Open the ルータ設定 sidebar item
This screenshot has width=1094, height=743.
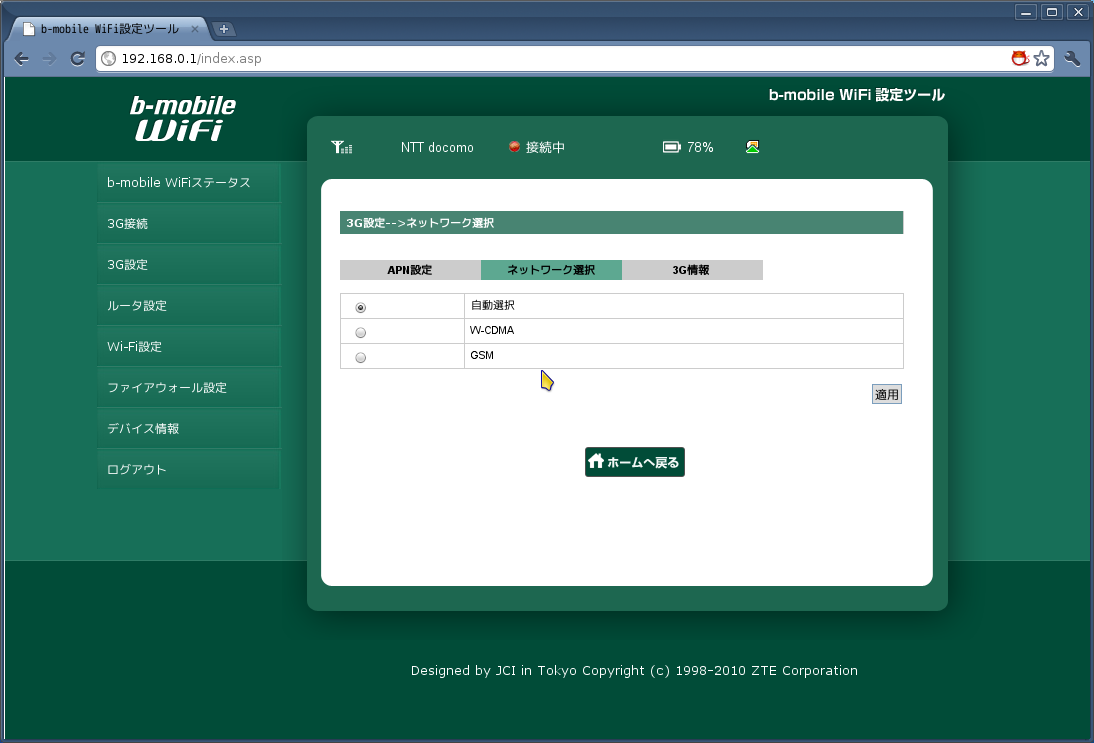188,306
